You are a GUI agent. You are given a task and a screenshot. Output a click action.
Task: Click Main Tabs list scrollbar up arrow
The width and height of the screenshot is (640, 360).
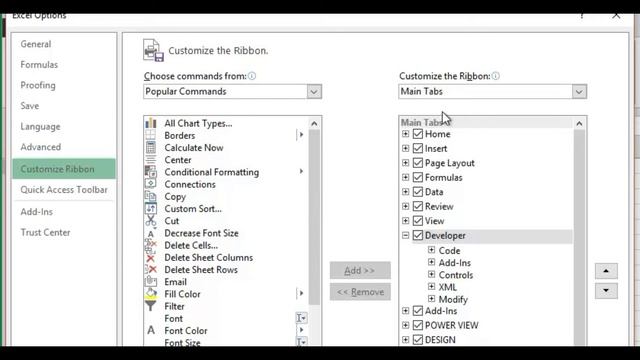(x=579, y=124)
